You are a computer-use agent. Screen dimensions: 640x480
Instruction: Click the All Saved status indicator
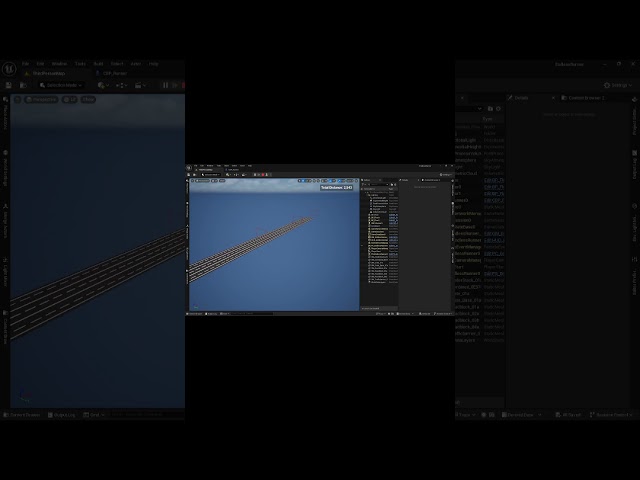point(568,415)
